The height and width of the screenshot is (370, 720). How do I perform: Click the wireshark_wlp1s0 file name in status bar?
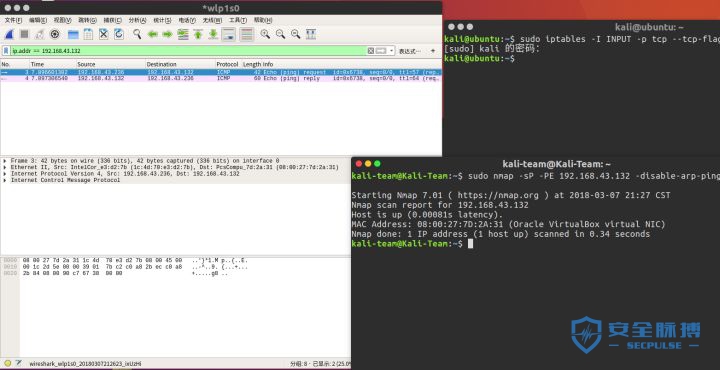(x=85, y=364)
